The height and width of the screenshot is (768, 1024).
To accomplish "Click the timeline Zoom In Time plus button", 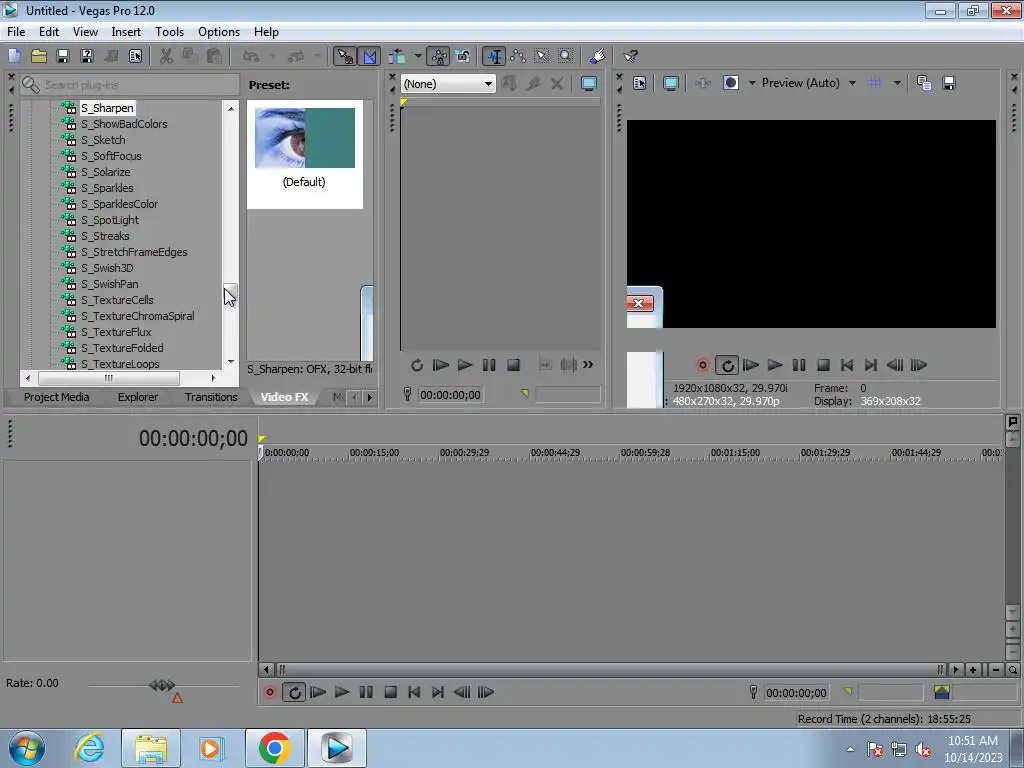I will pyautogui.click(x=973, y=670).
